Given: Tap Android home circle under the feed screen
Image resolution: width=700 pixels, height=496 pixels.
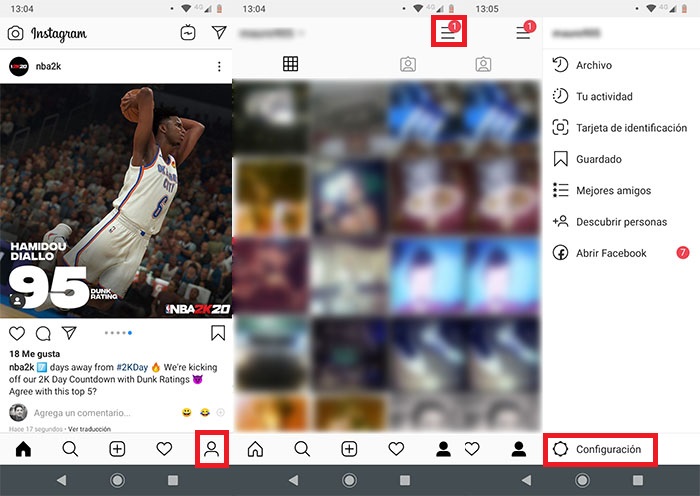Looking at the screenshot, I should tap(117, 480).
